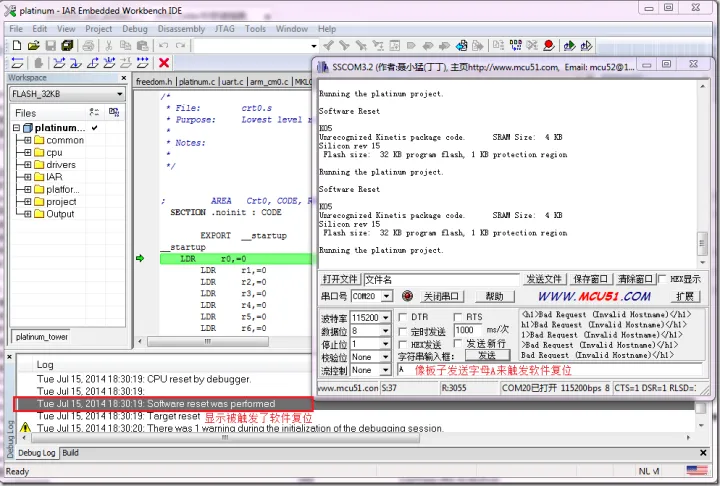
Task: Open the Debug menu
Action: click(135, 29)
